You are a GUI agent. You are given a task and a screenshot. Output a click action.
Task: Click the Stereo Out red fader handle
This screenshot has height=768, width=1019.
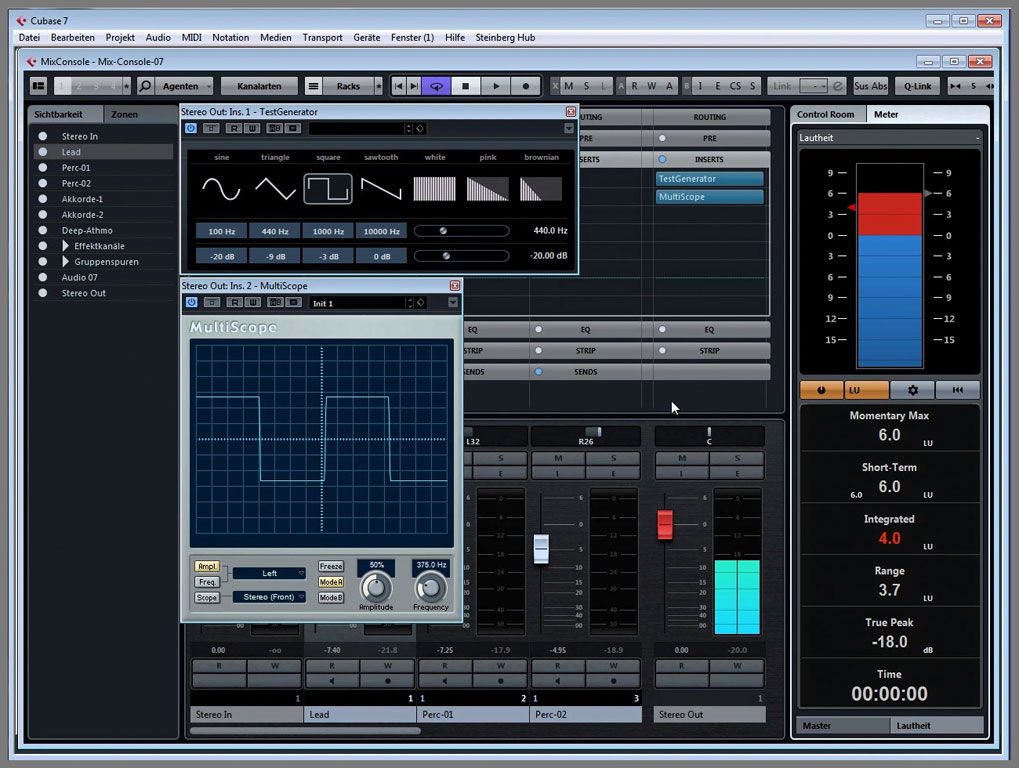(x=665, y=524)
